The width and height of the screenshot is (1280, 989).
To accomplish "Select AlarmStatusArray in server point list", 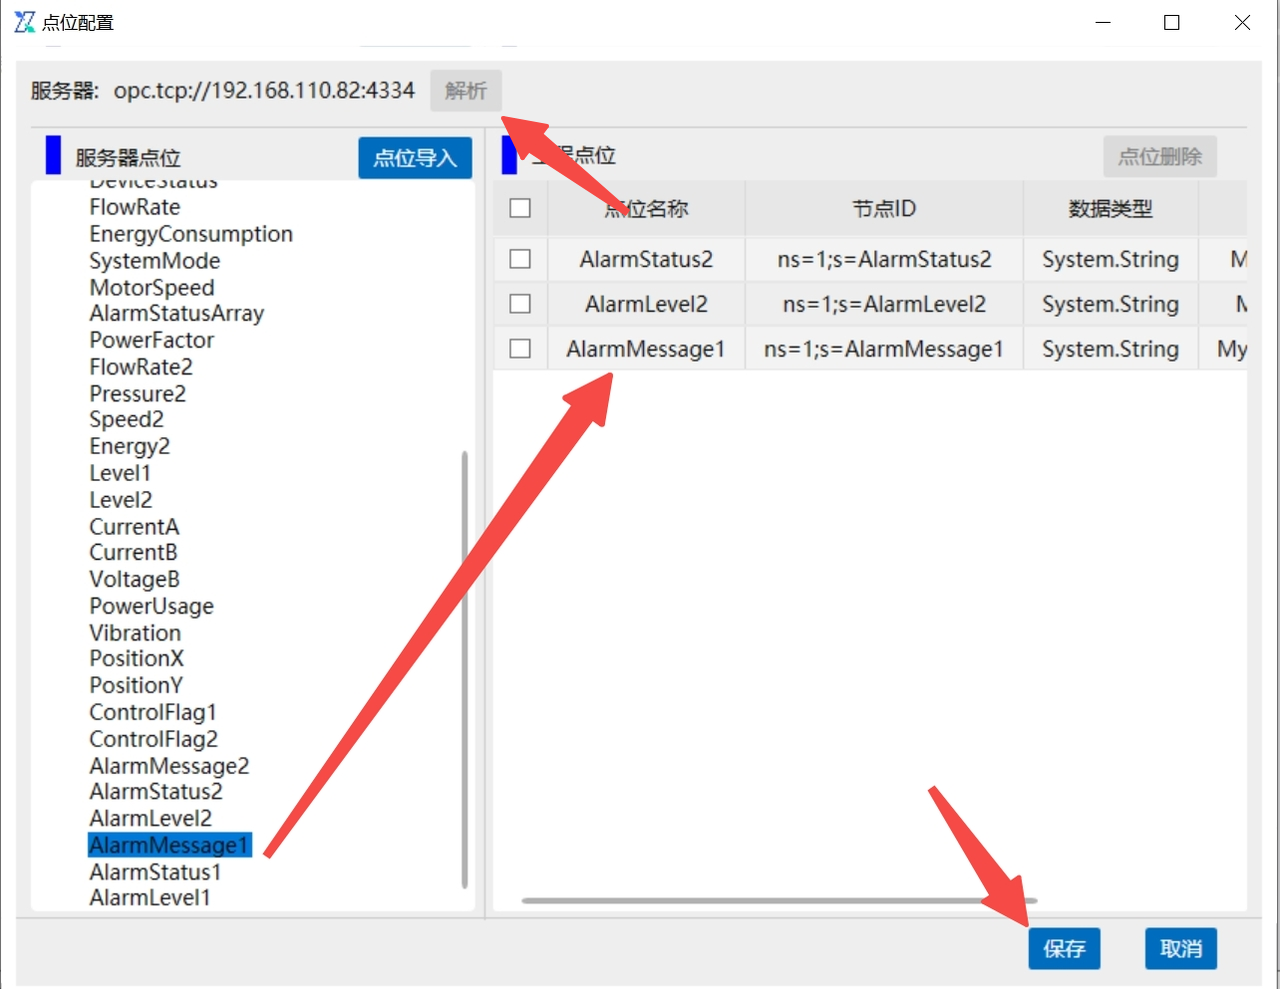I will [x=177, y=314].
